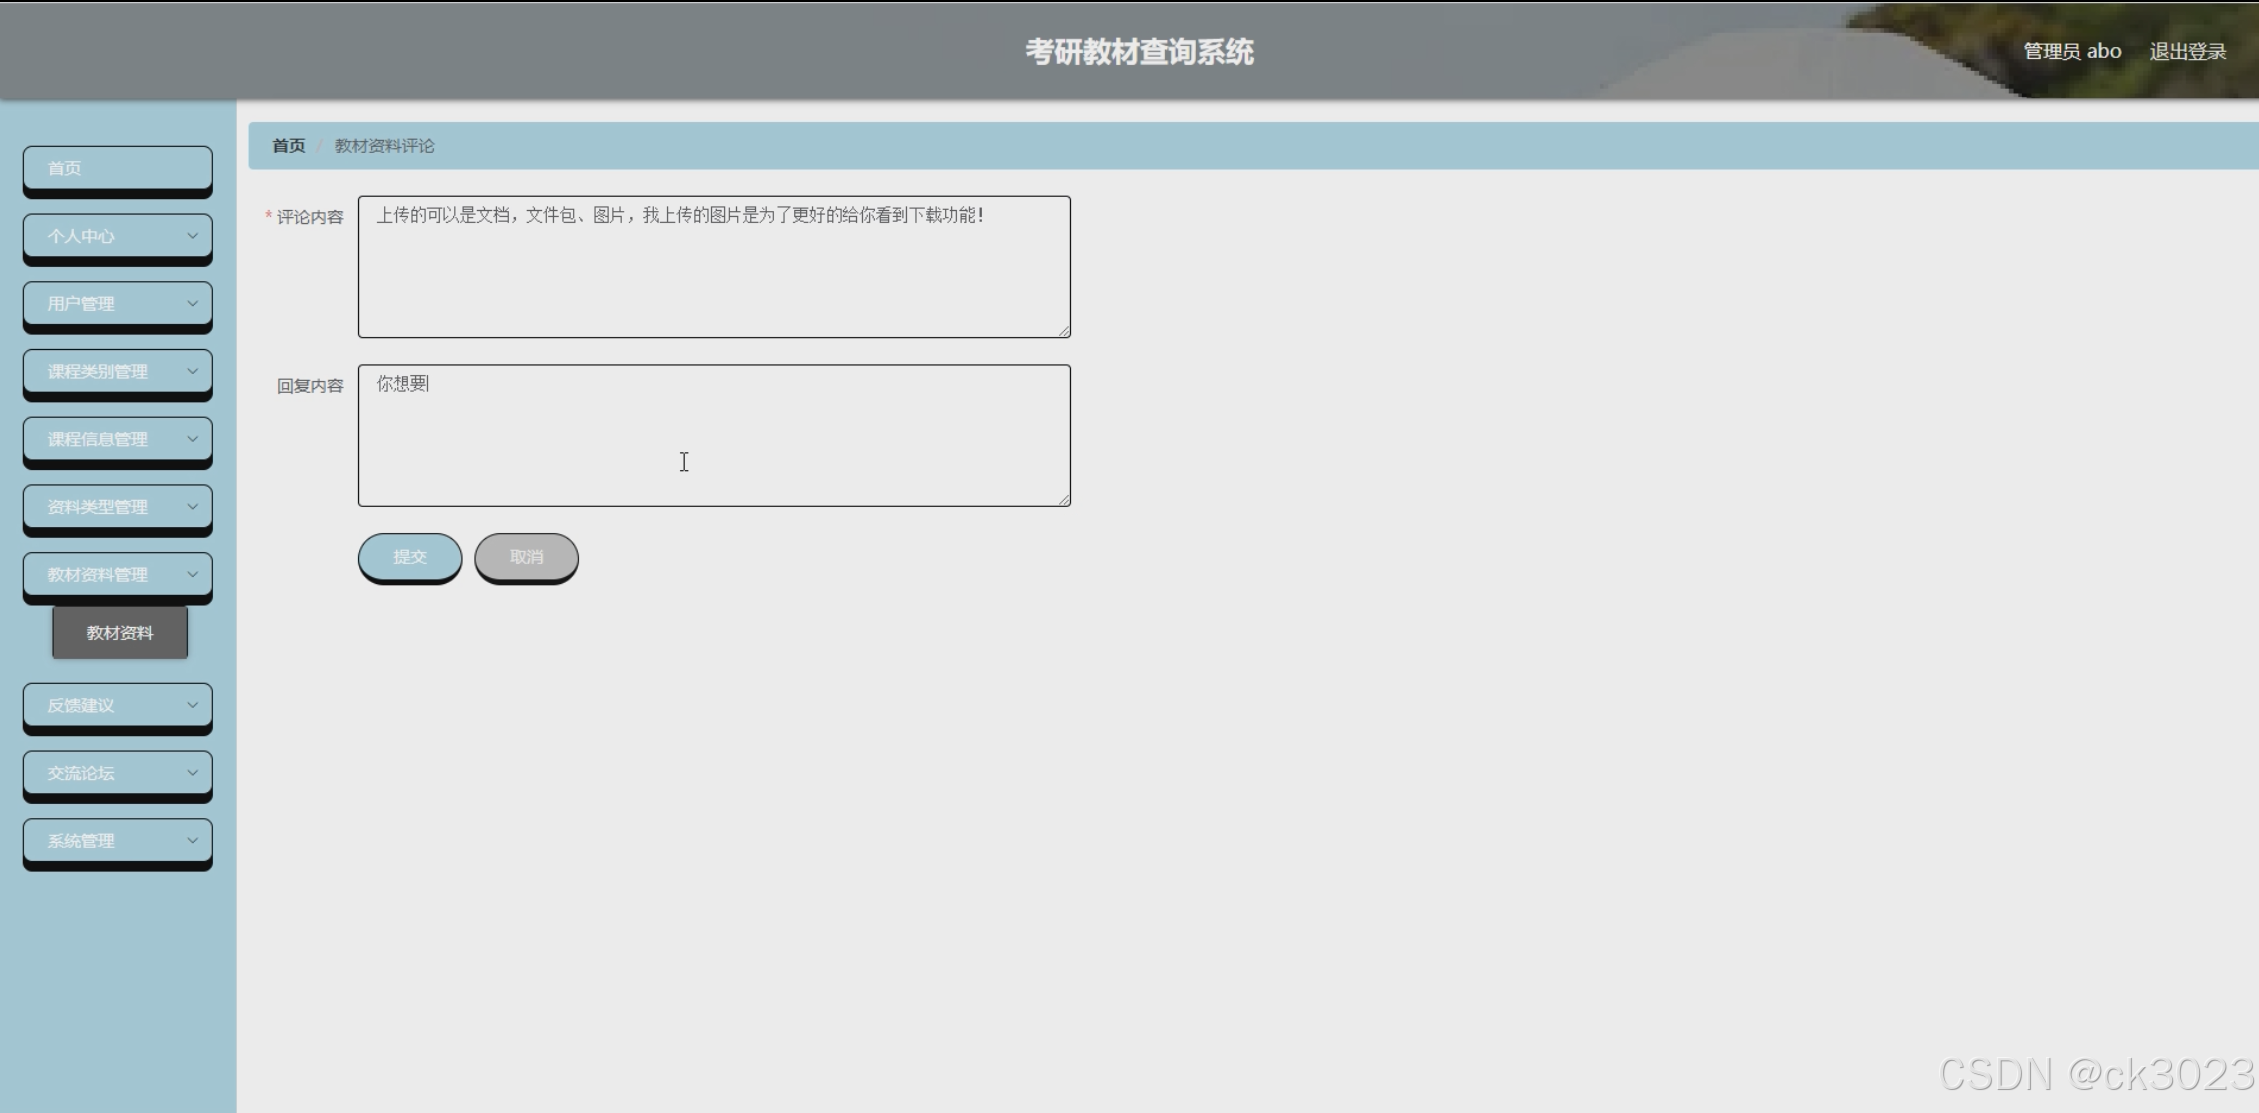Click into the 评论内容 text area
2259x1113 pixels.
pyautogui.click(x=714, y=267)
